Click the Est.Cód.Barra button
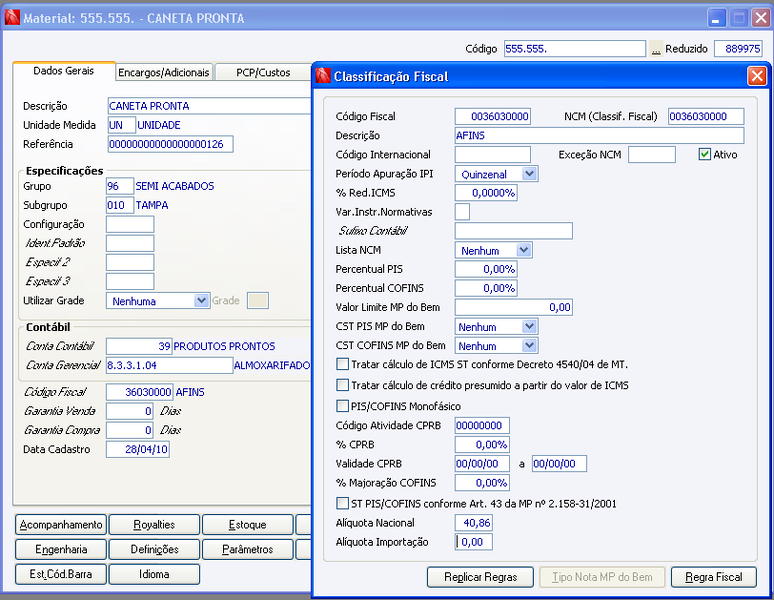The width and height of the screenshot is (774, 600). [x=61, y=574]
